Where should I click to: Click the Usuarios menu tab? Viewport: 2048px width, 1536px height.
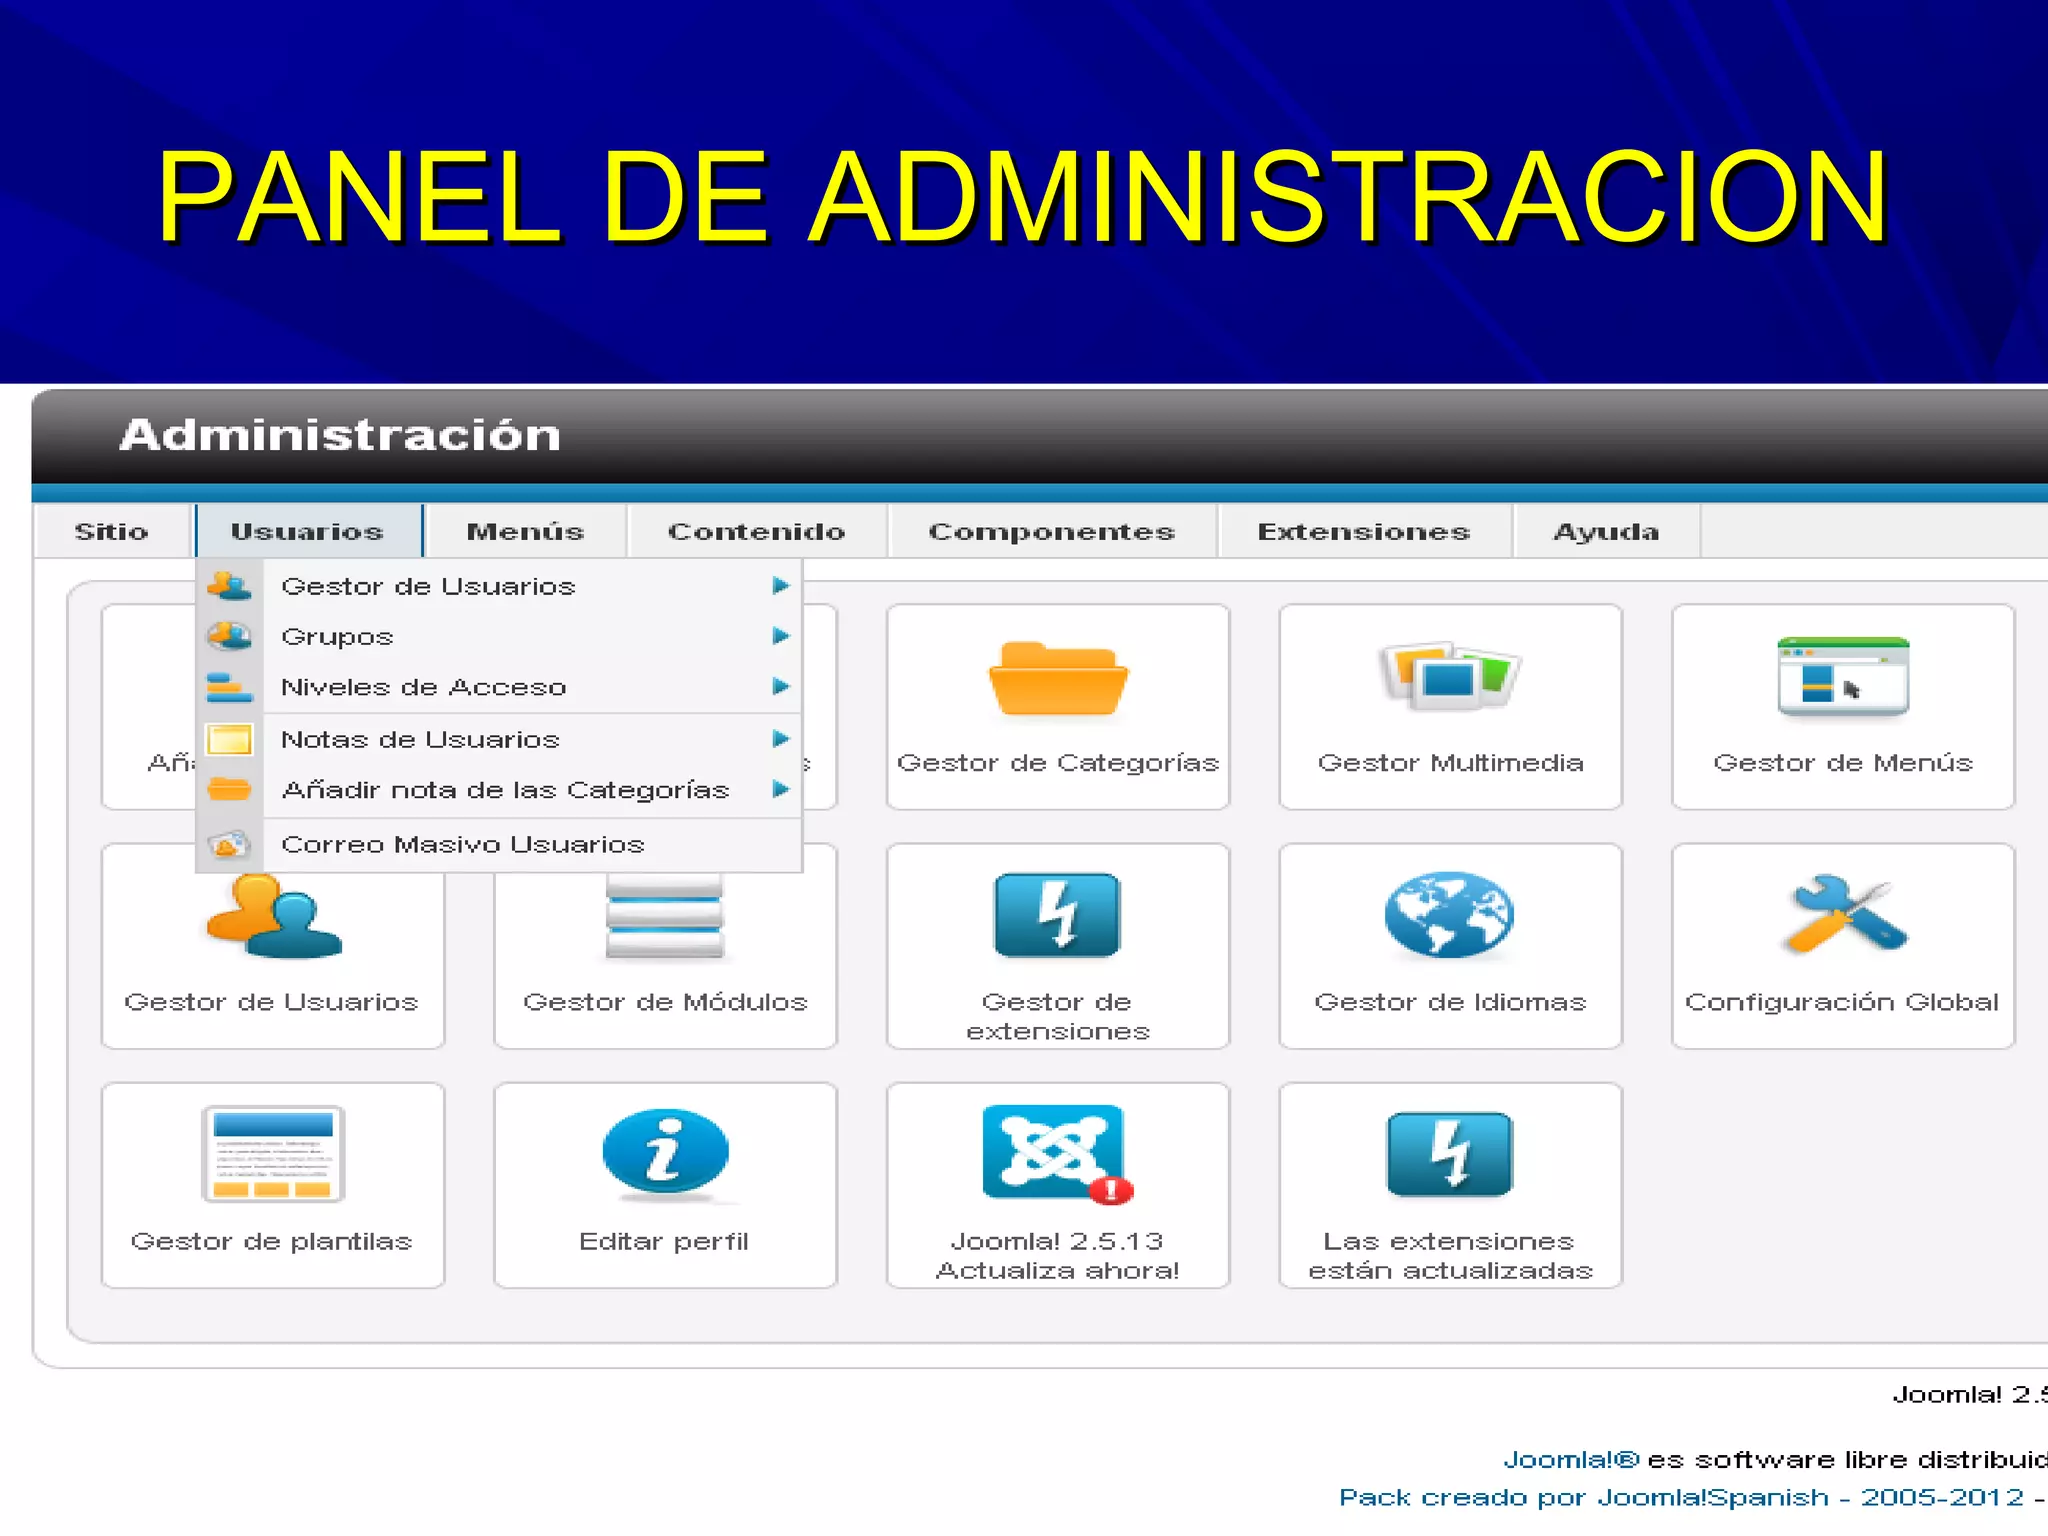(x=308, y=531)
